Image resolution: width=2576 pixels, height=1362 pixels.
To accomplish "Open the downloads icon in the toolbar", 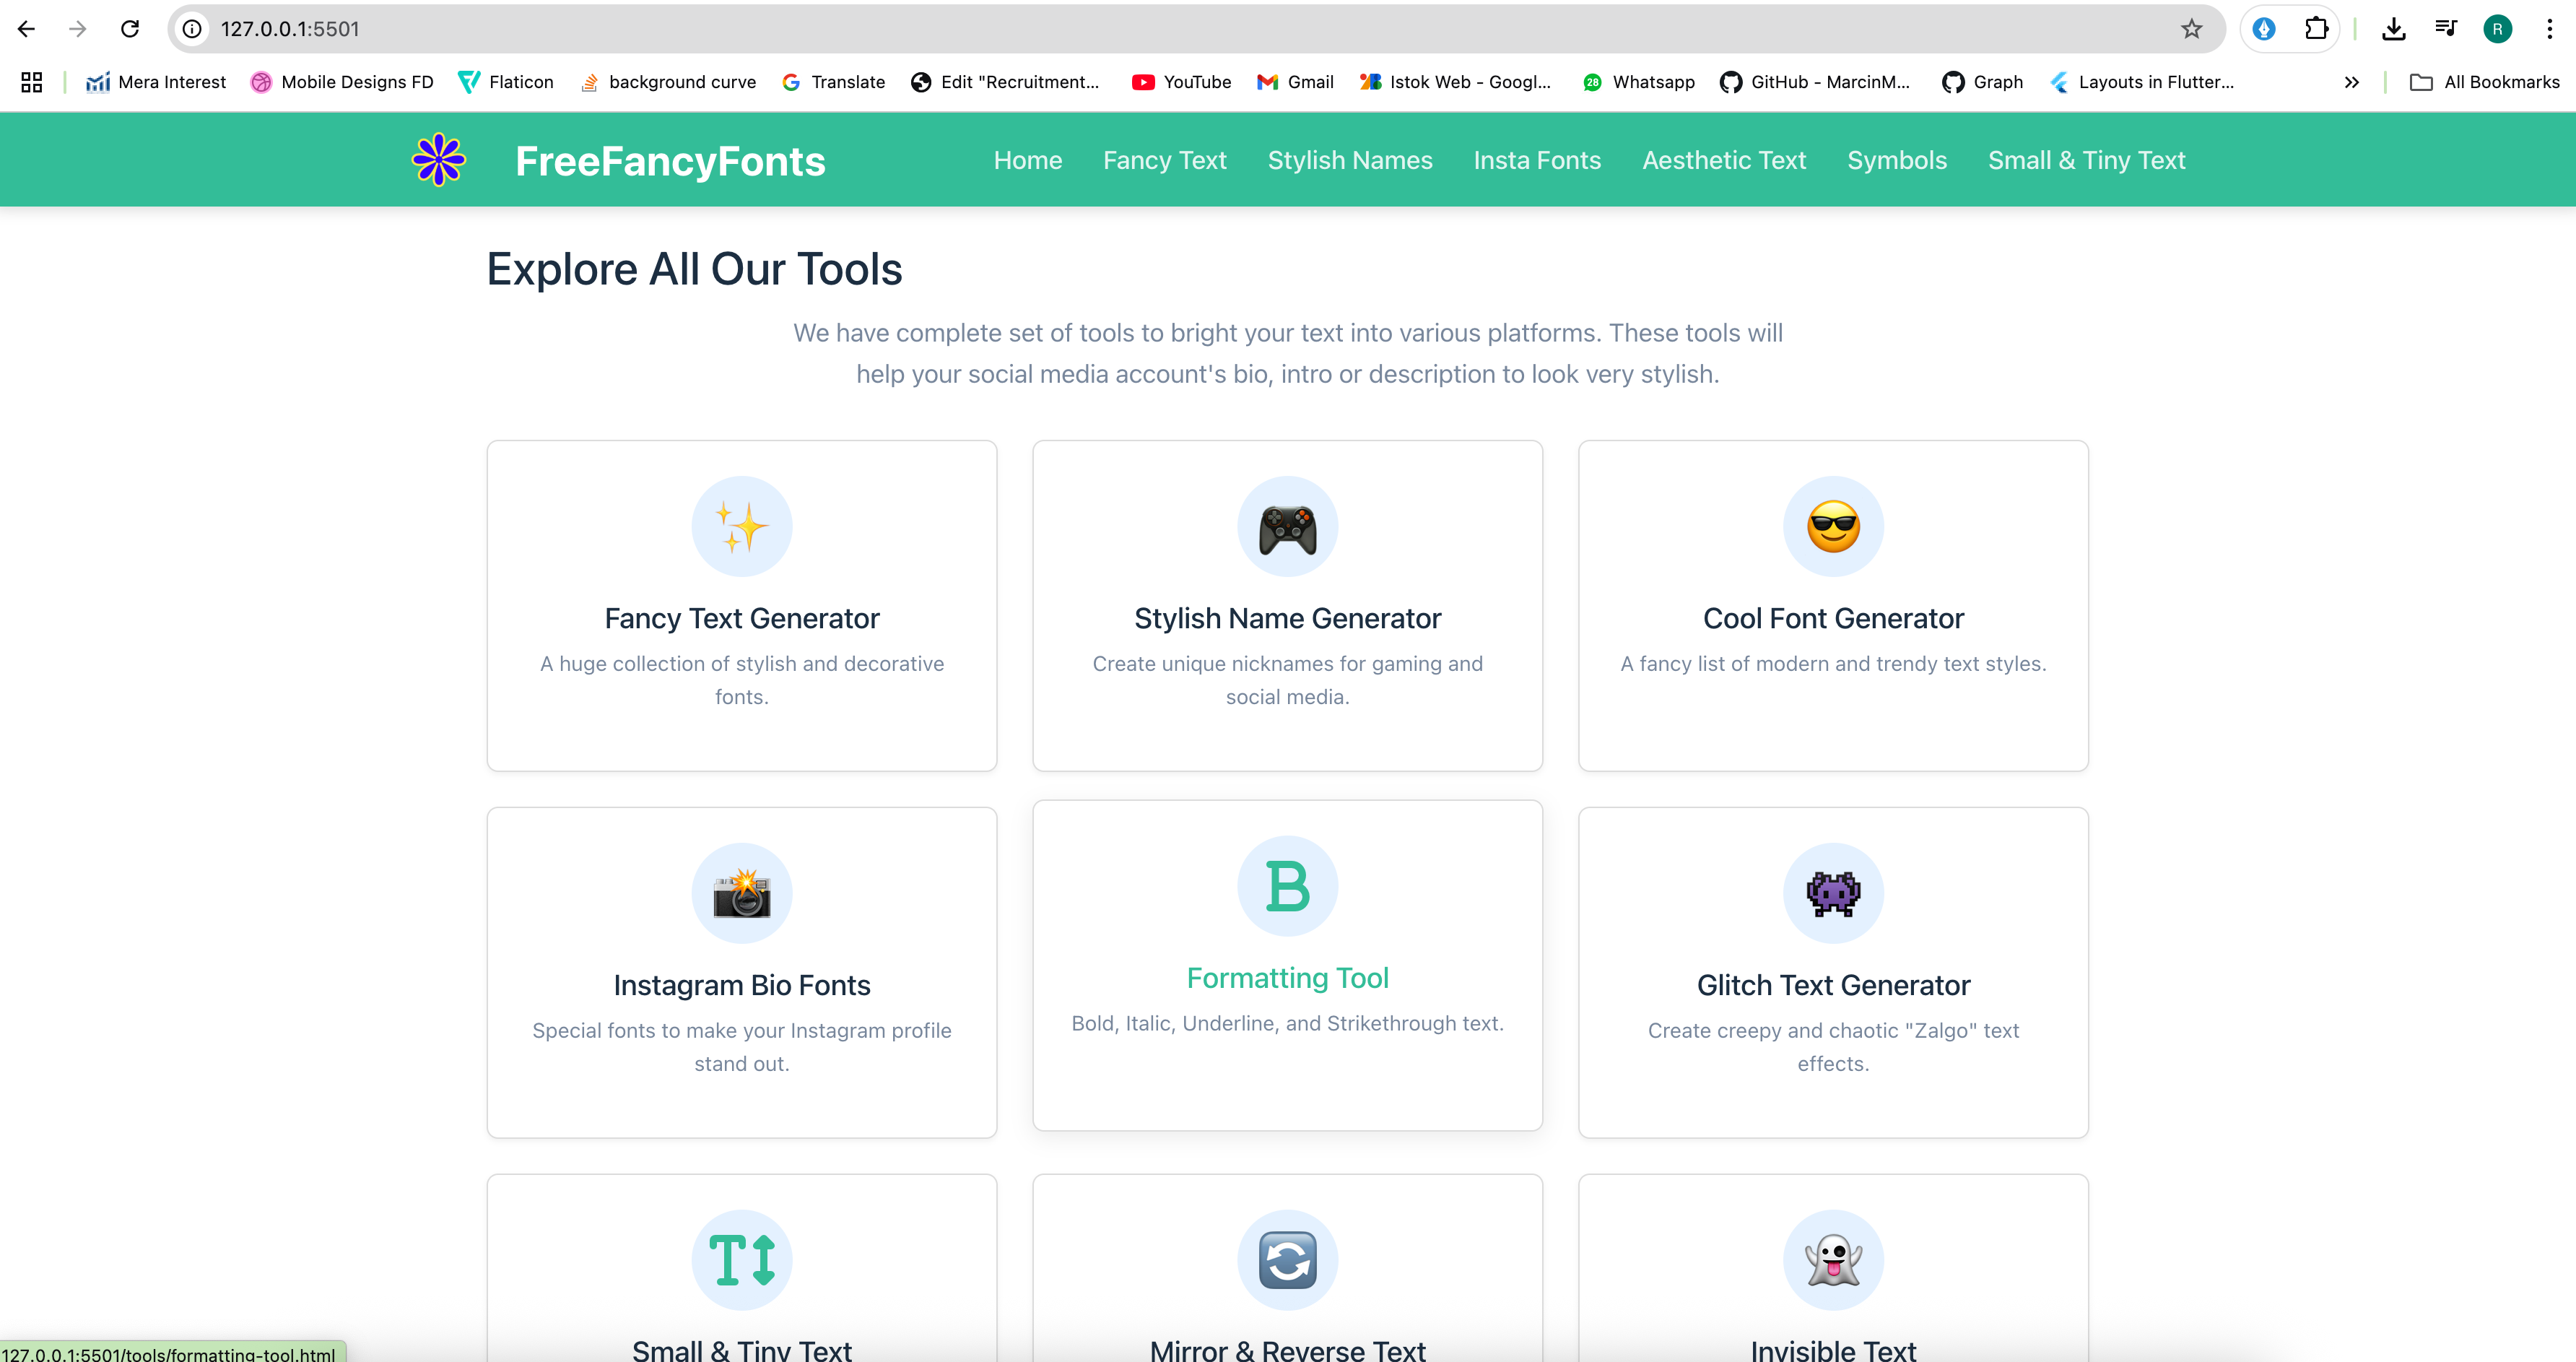I will 2394,29.
